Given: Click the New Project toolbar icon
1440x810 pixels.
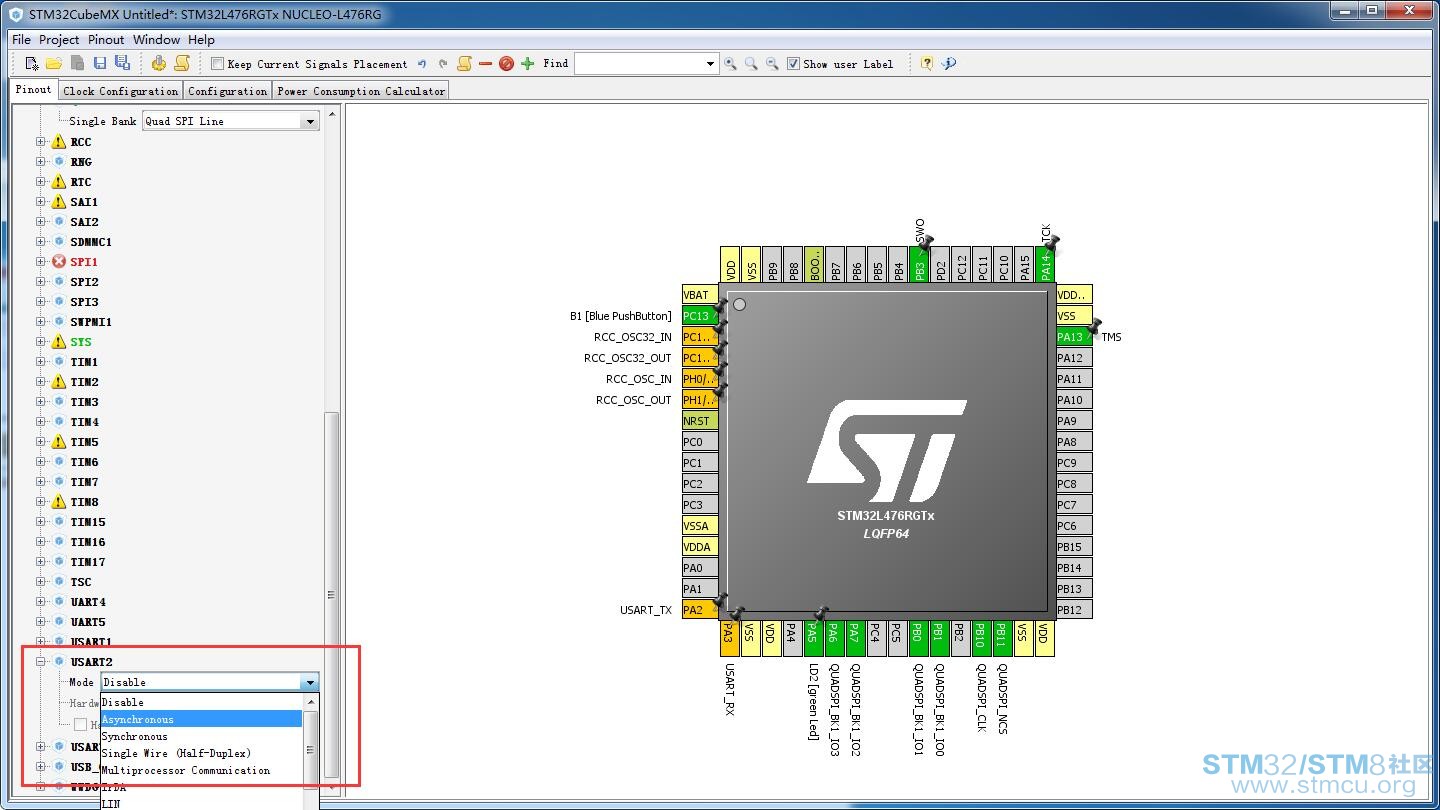Looking at the screenshot, I should coord(32,64).
